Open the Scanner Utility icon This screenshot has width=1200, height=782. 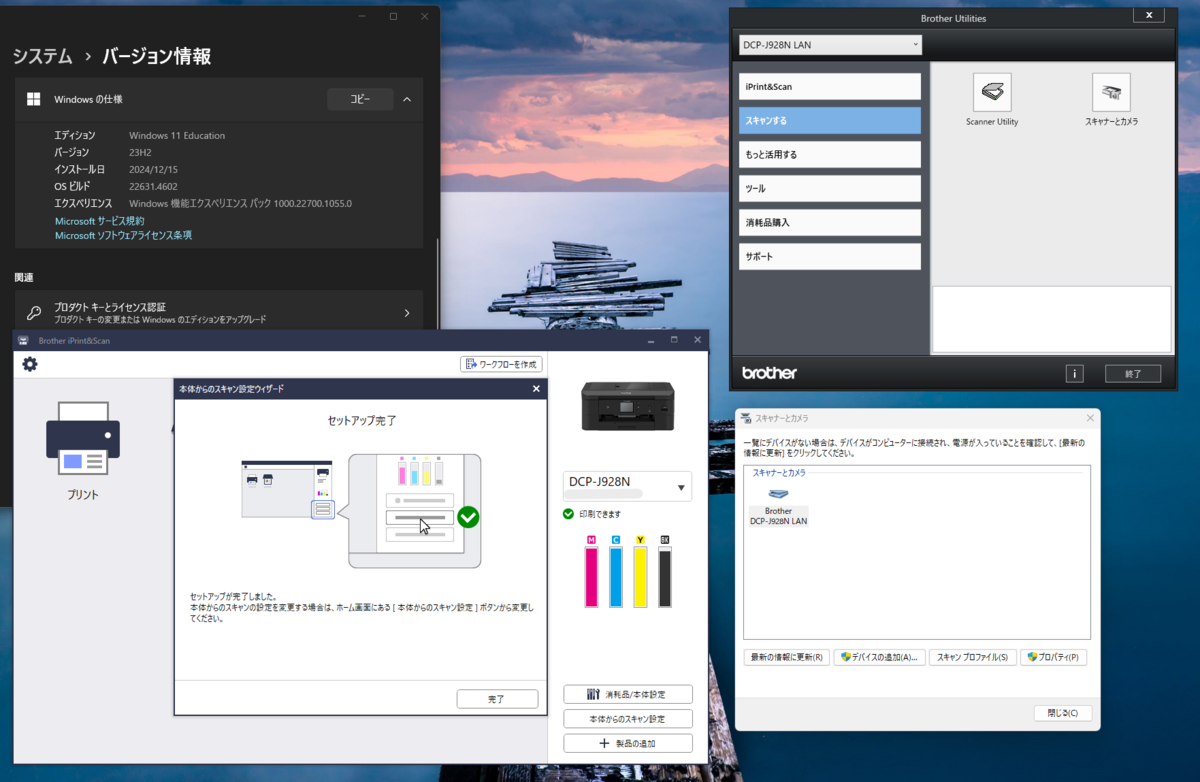(992, 93)
